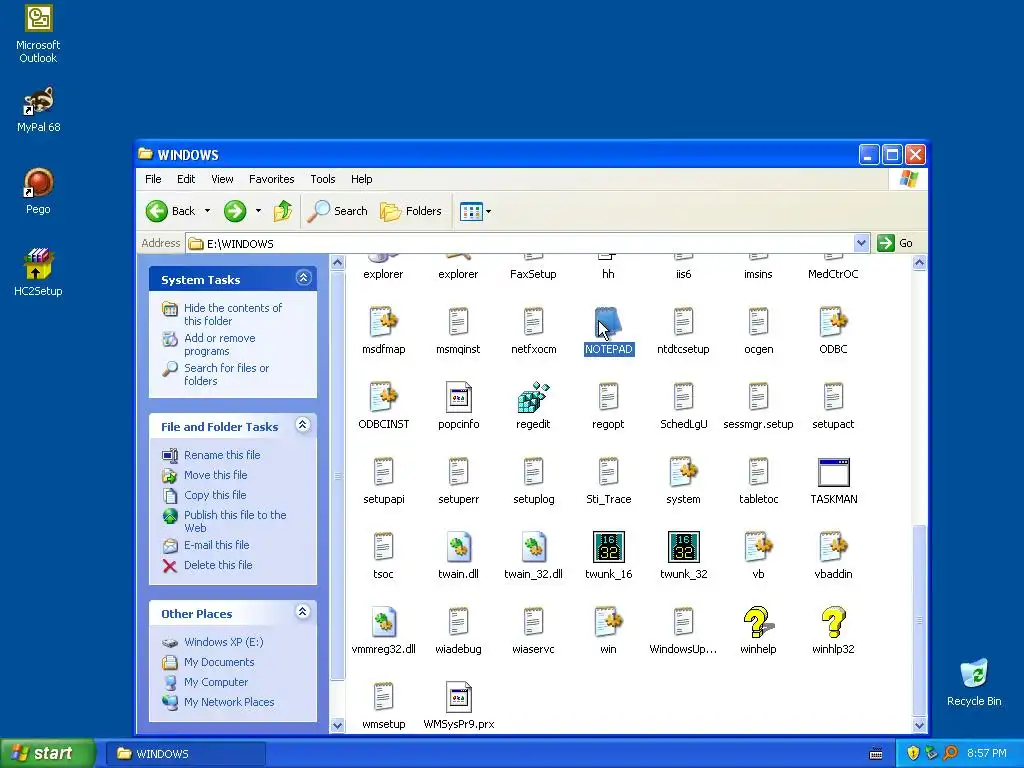
Task: Go to My Network Places link
Action: pos(229,702)
